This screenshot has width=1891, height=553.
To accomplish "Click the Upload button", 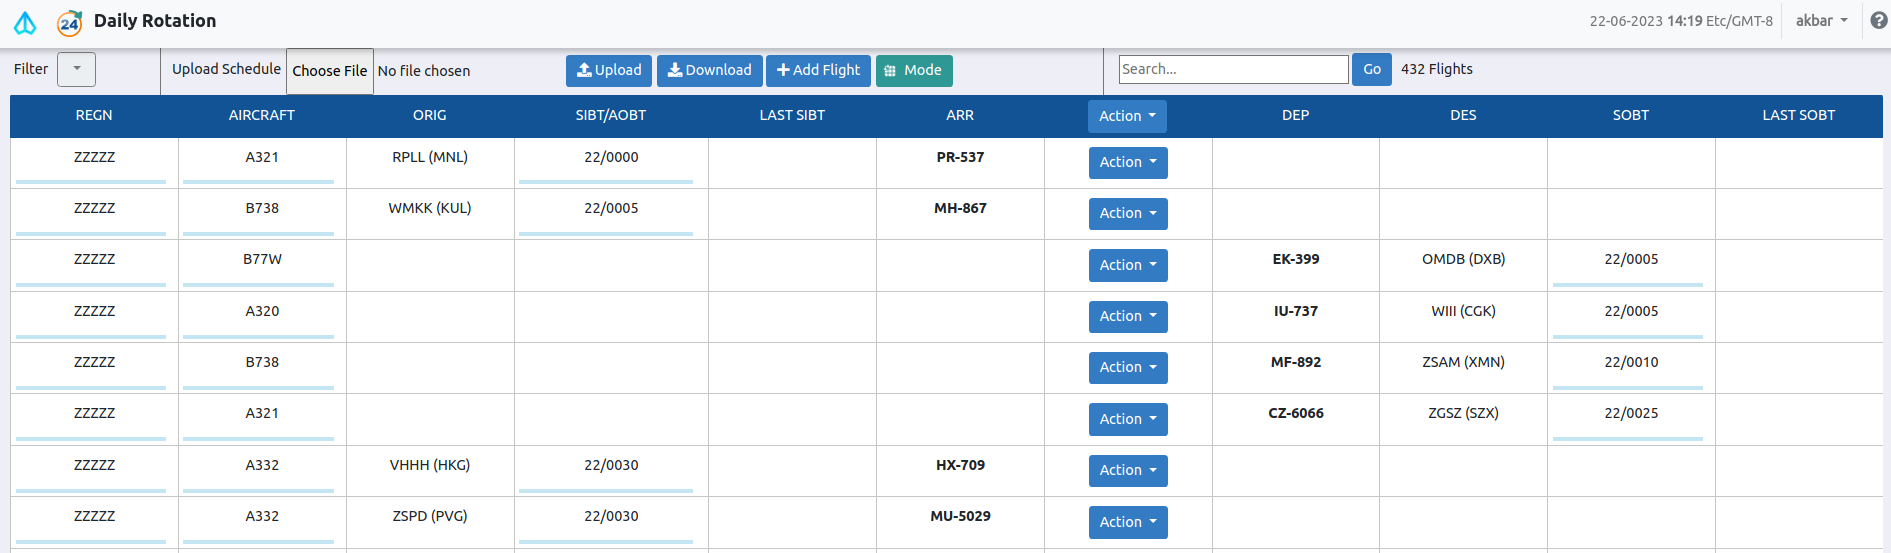I will 609,70.
